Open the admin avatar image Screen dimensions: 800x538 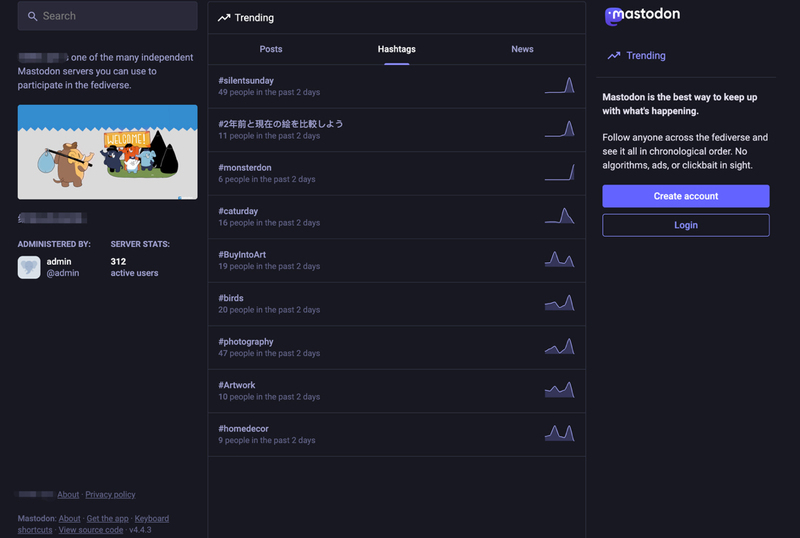click(29, 267)
